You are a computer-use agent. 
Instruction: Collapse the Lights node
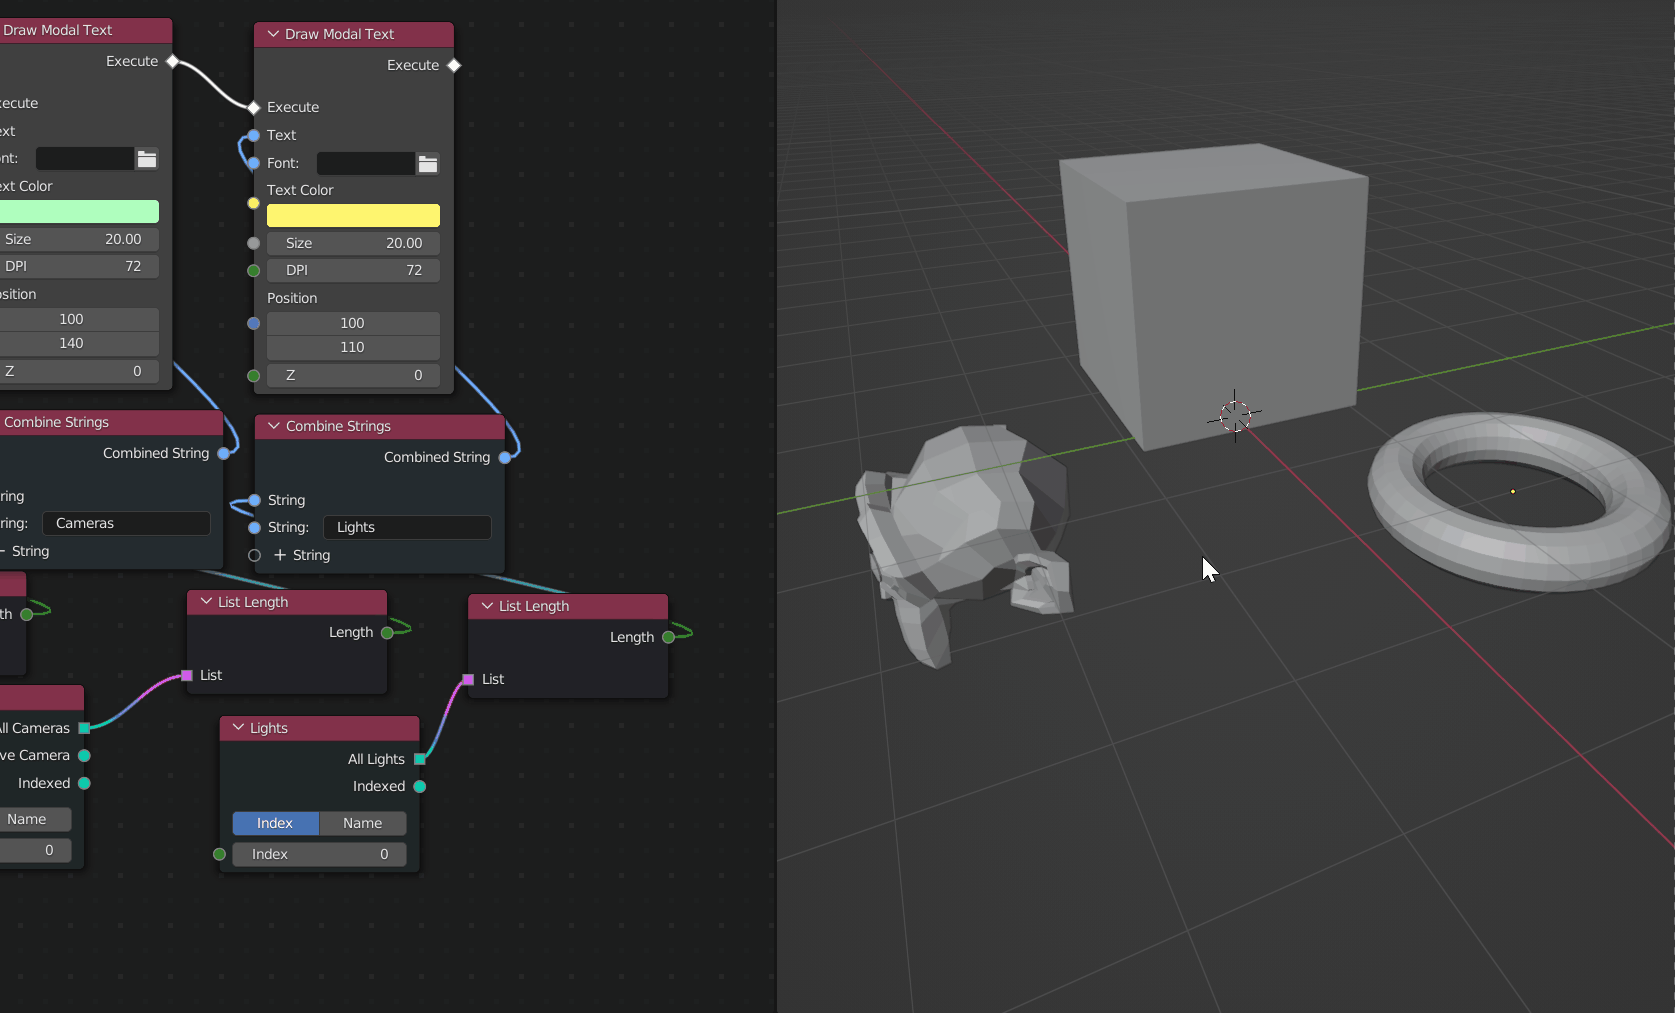click(x=239, y=728)
